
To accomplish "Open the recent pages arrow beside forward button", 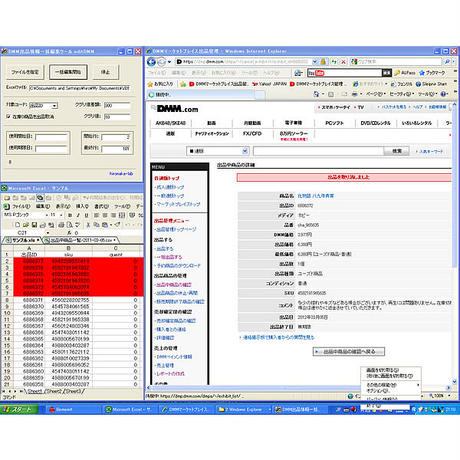I will 169,62.
